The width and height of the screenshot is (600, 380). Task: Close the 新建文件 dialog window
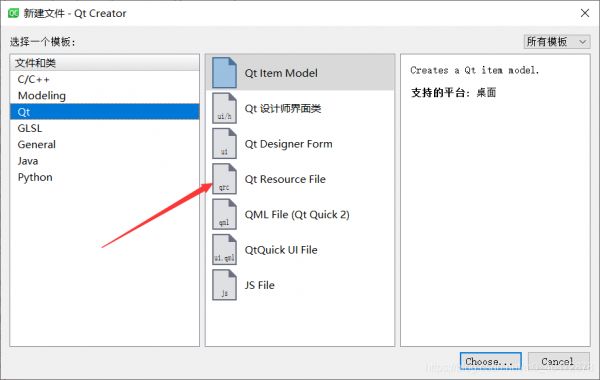585,13
